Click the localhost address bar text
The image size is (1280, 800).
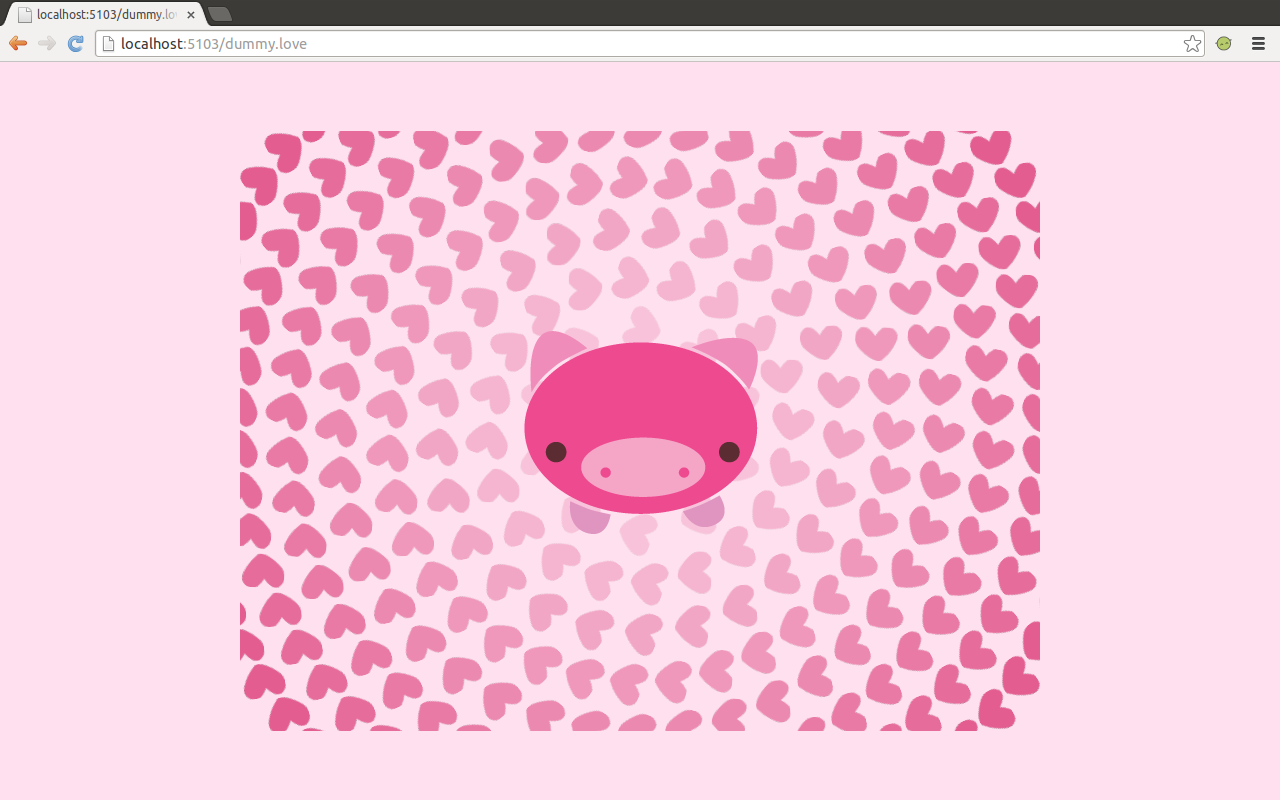(x=150, y=43)
